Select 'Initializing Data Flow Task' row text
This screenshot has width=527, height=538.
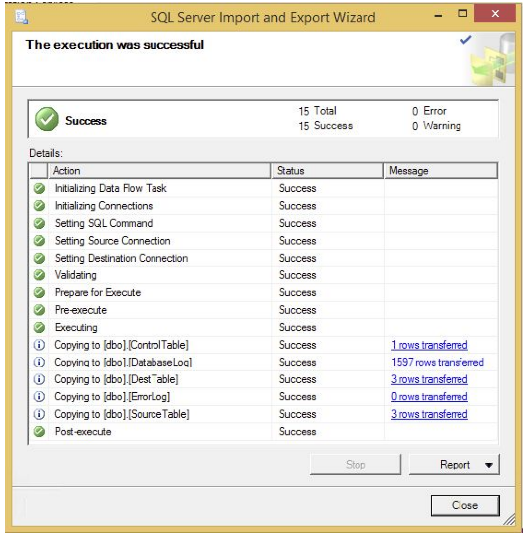(x=110, y=188)
